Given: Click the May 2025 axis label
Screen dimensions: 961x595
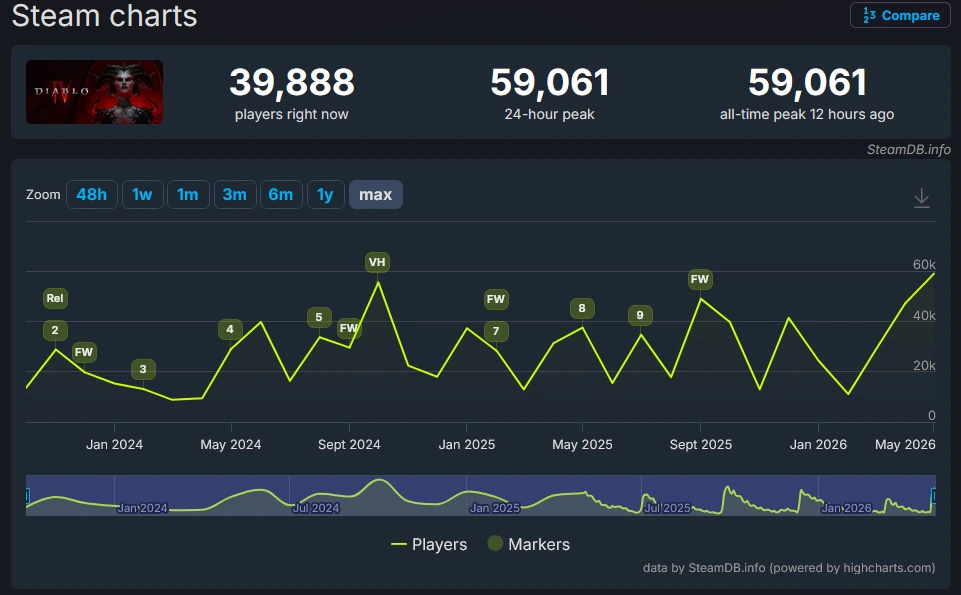Looking at the screenshot, I should 582,444.
